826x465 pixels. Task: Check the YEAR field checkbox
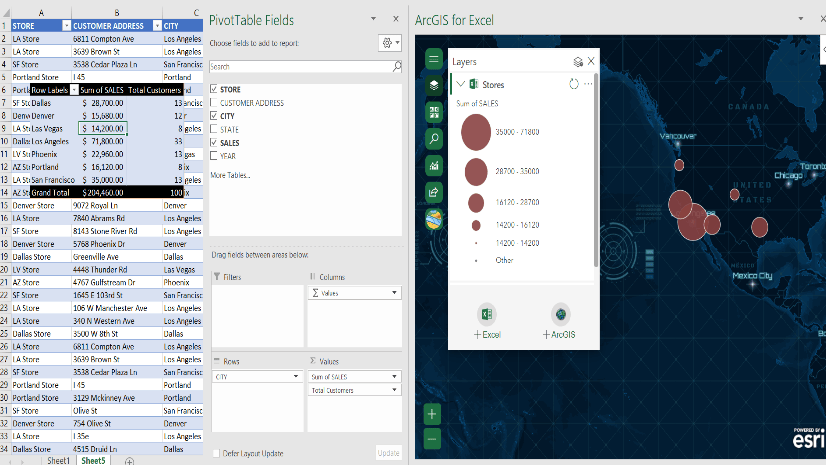coord(213,155)
